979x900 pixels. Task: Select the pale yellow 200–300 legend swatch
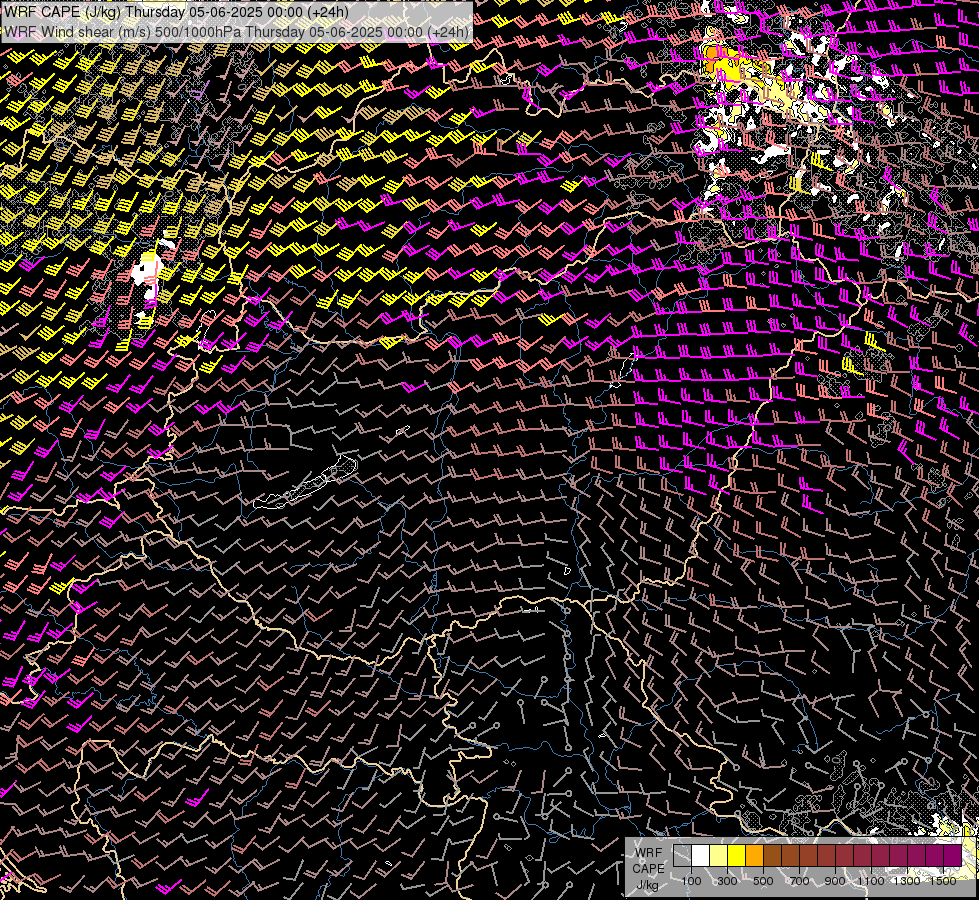point(719,856)
